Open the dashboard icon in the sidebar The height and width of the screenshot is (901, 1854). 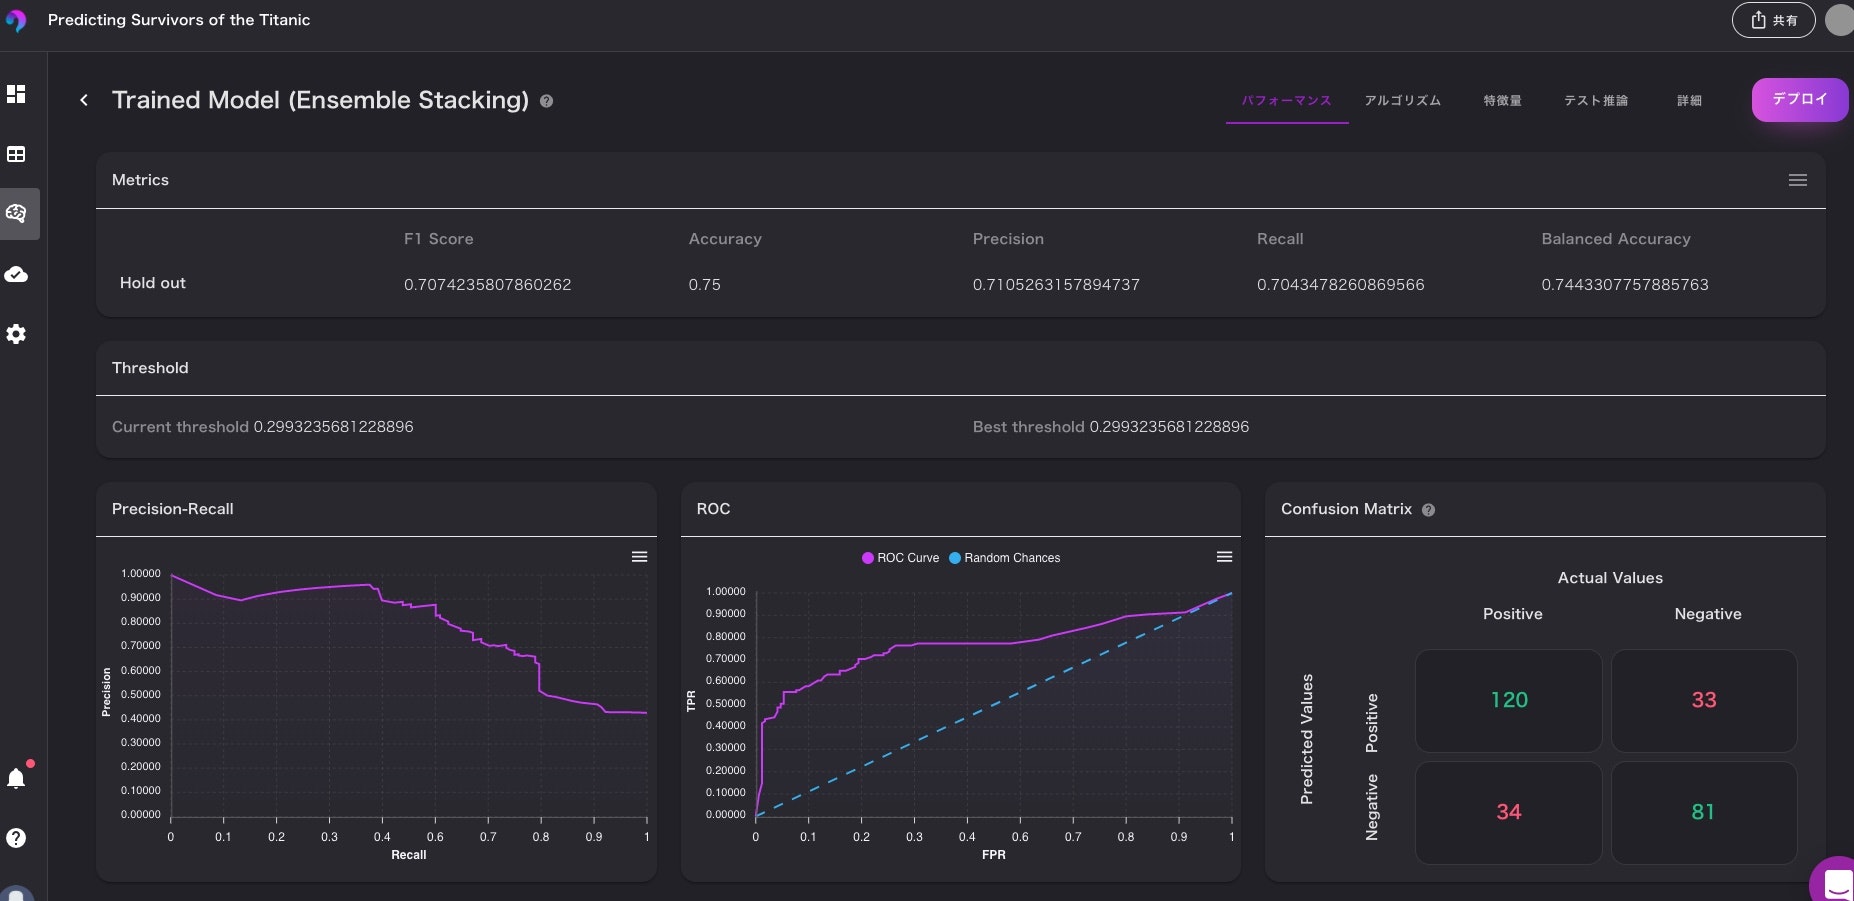click(x=16, y=94)
